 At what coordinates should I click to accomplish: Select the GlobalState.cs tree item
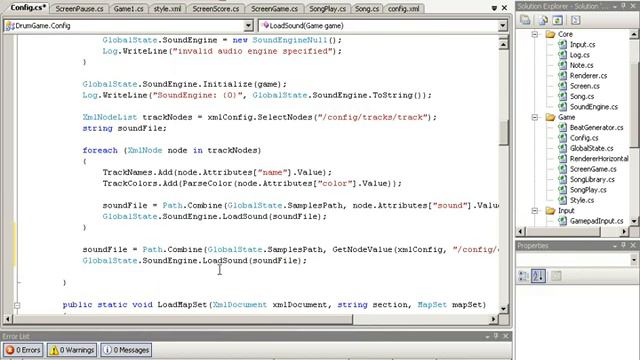pos(591,149)
